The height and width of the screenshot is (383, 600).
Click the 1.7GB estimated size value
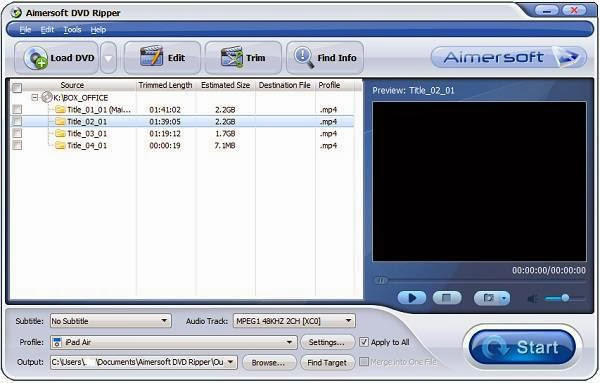click(x=225, y=134)
